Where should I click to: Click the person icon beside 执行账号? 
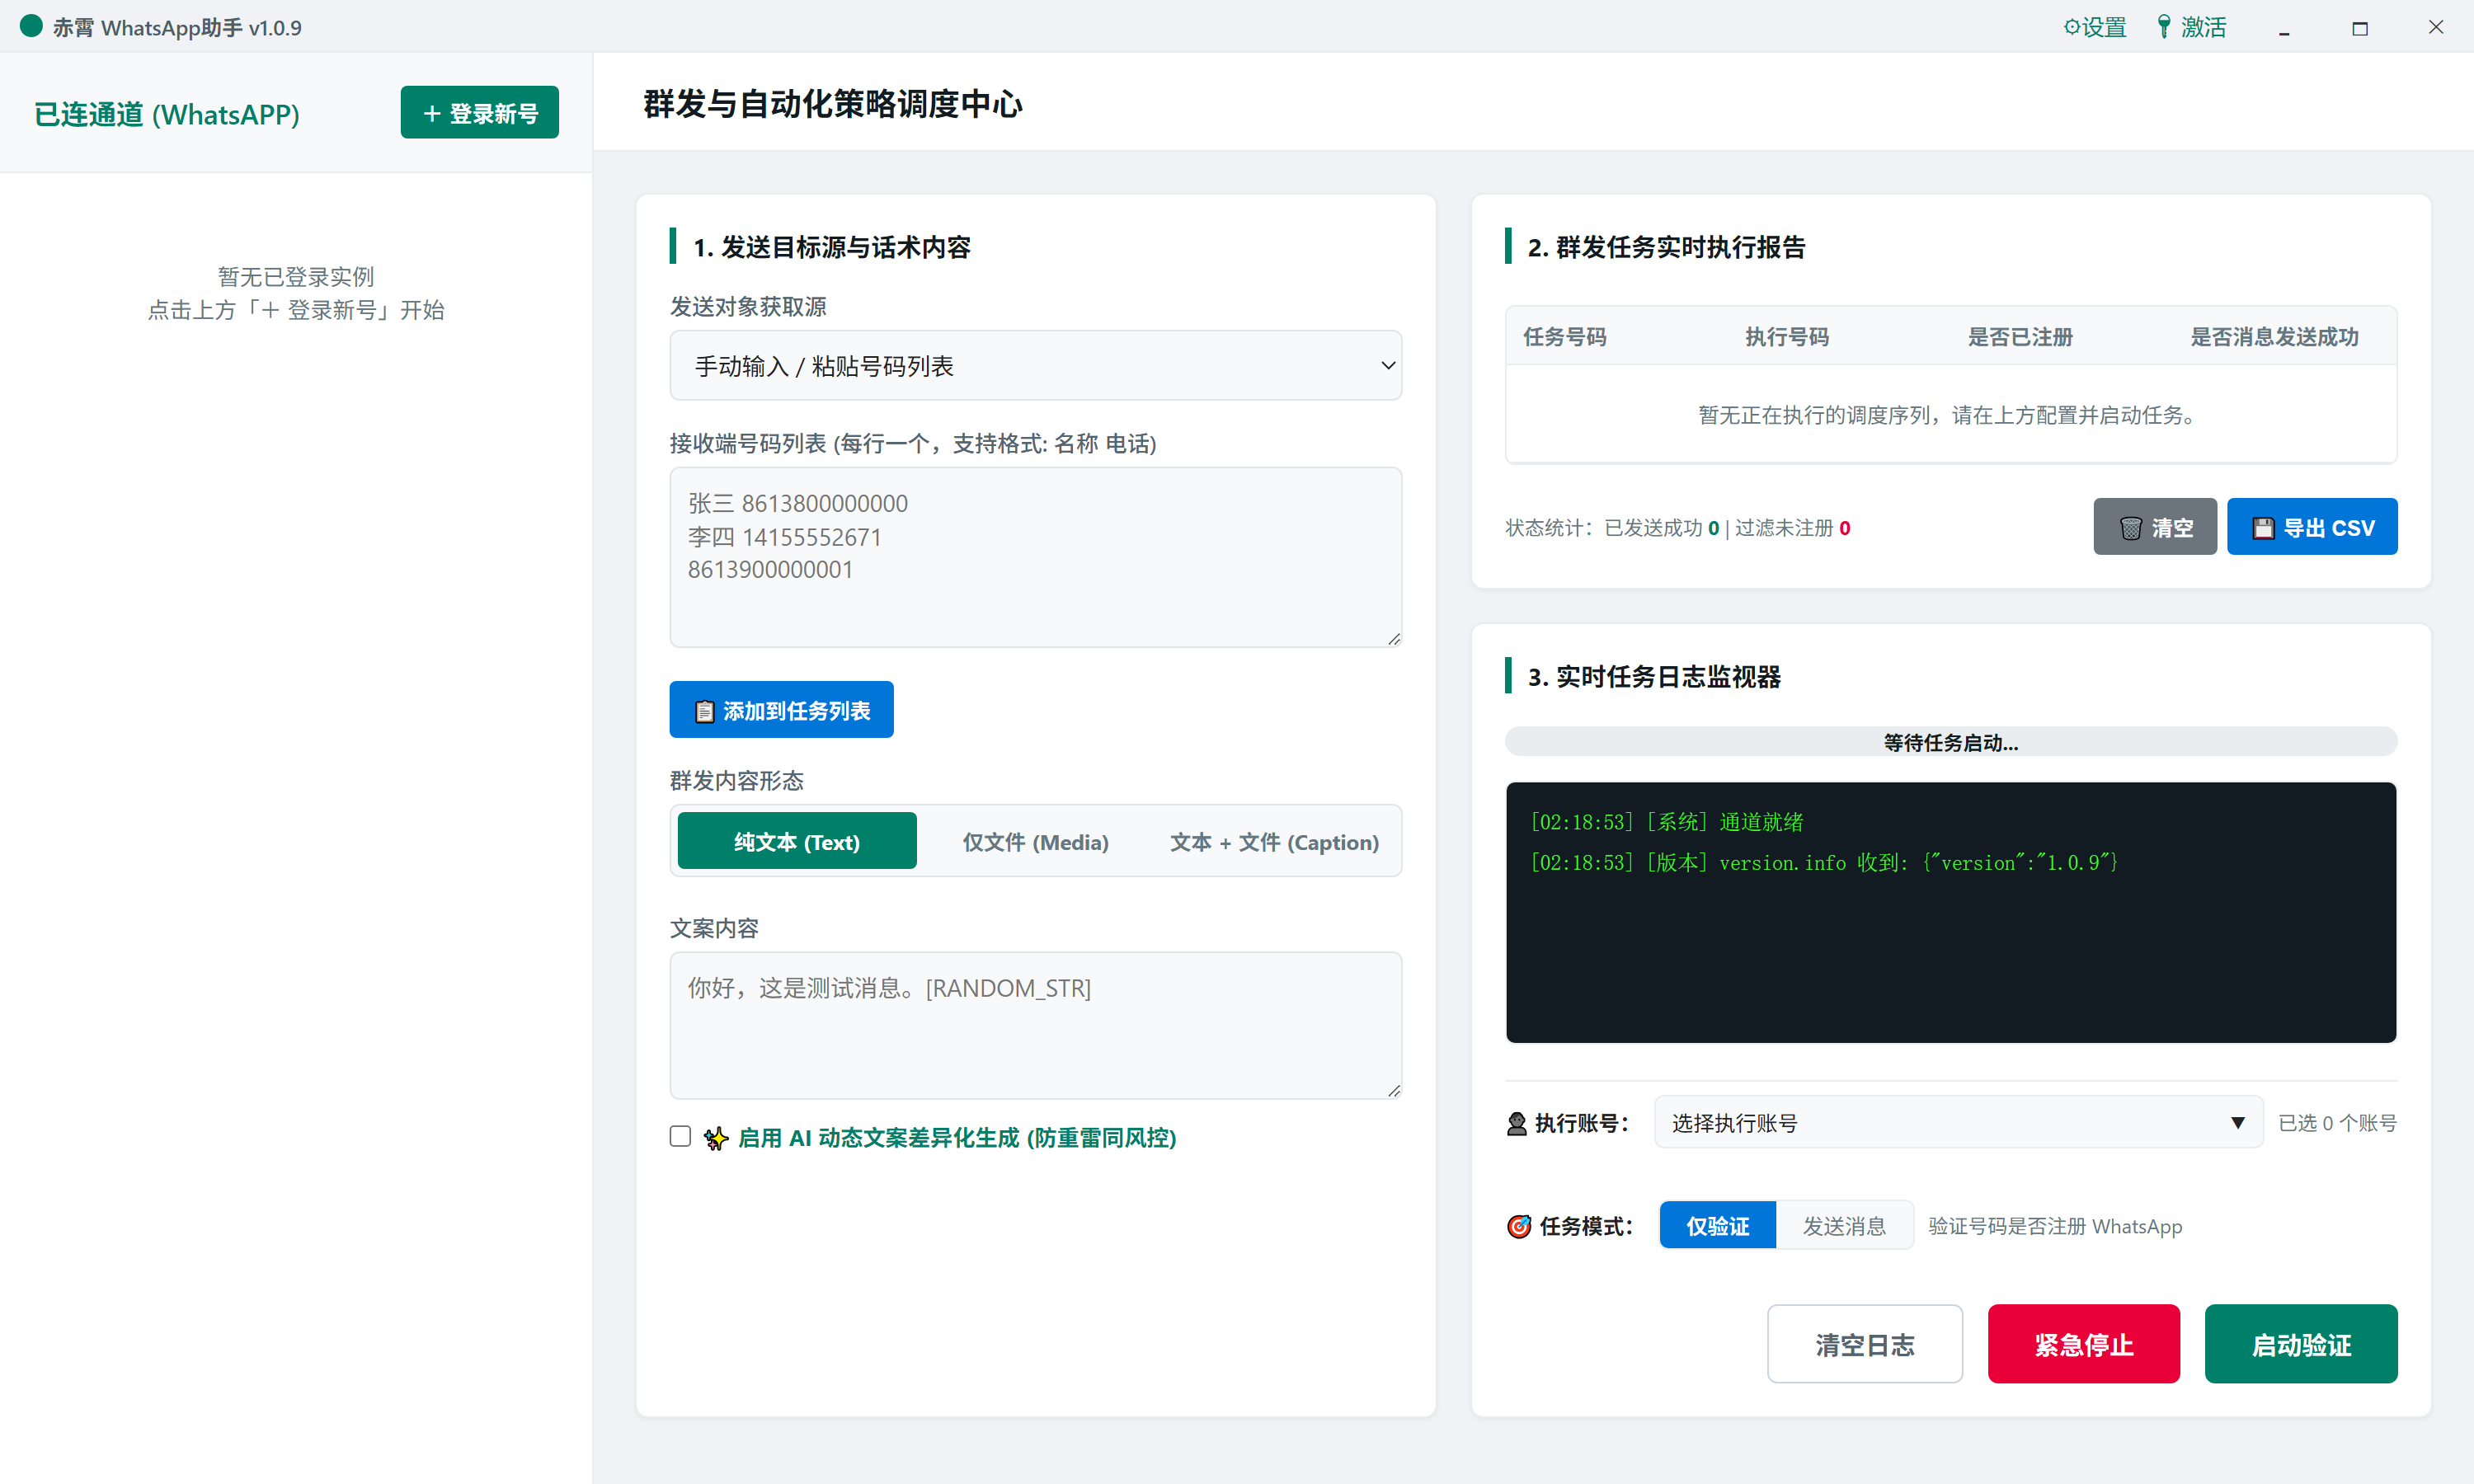[x=1517, y=1124]
